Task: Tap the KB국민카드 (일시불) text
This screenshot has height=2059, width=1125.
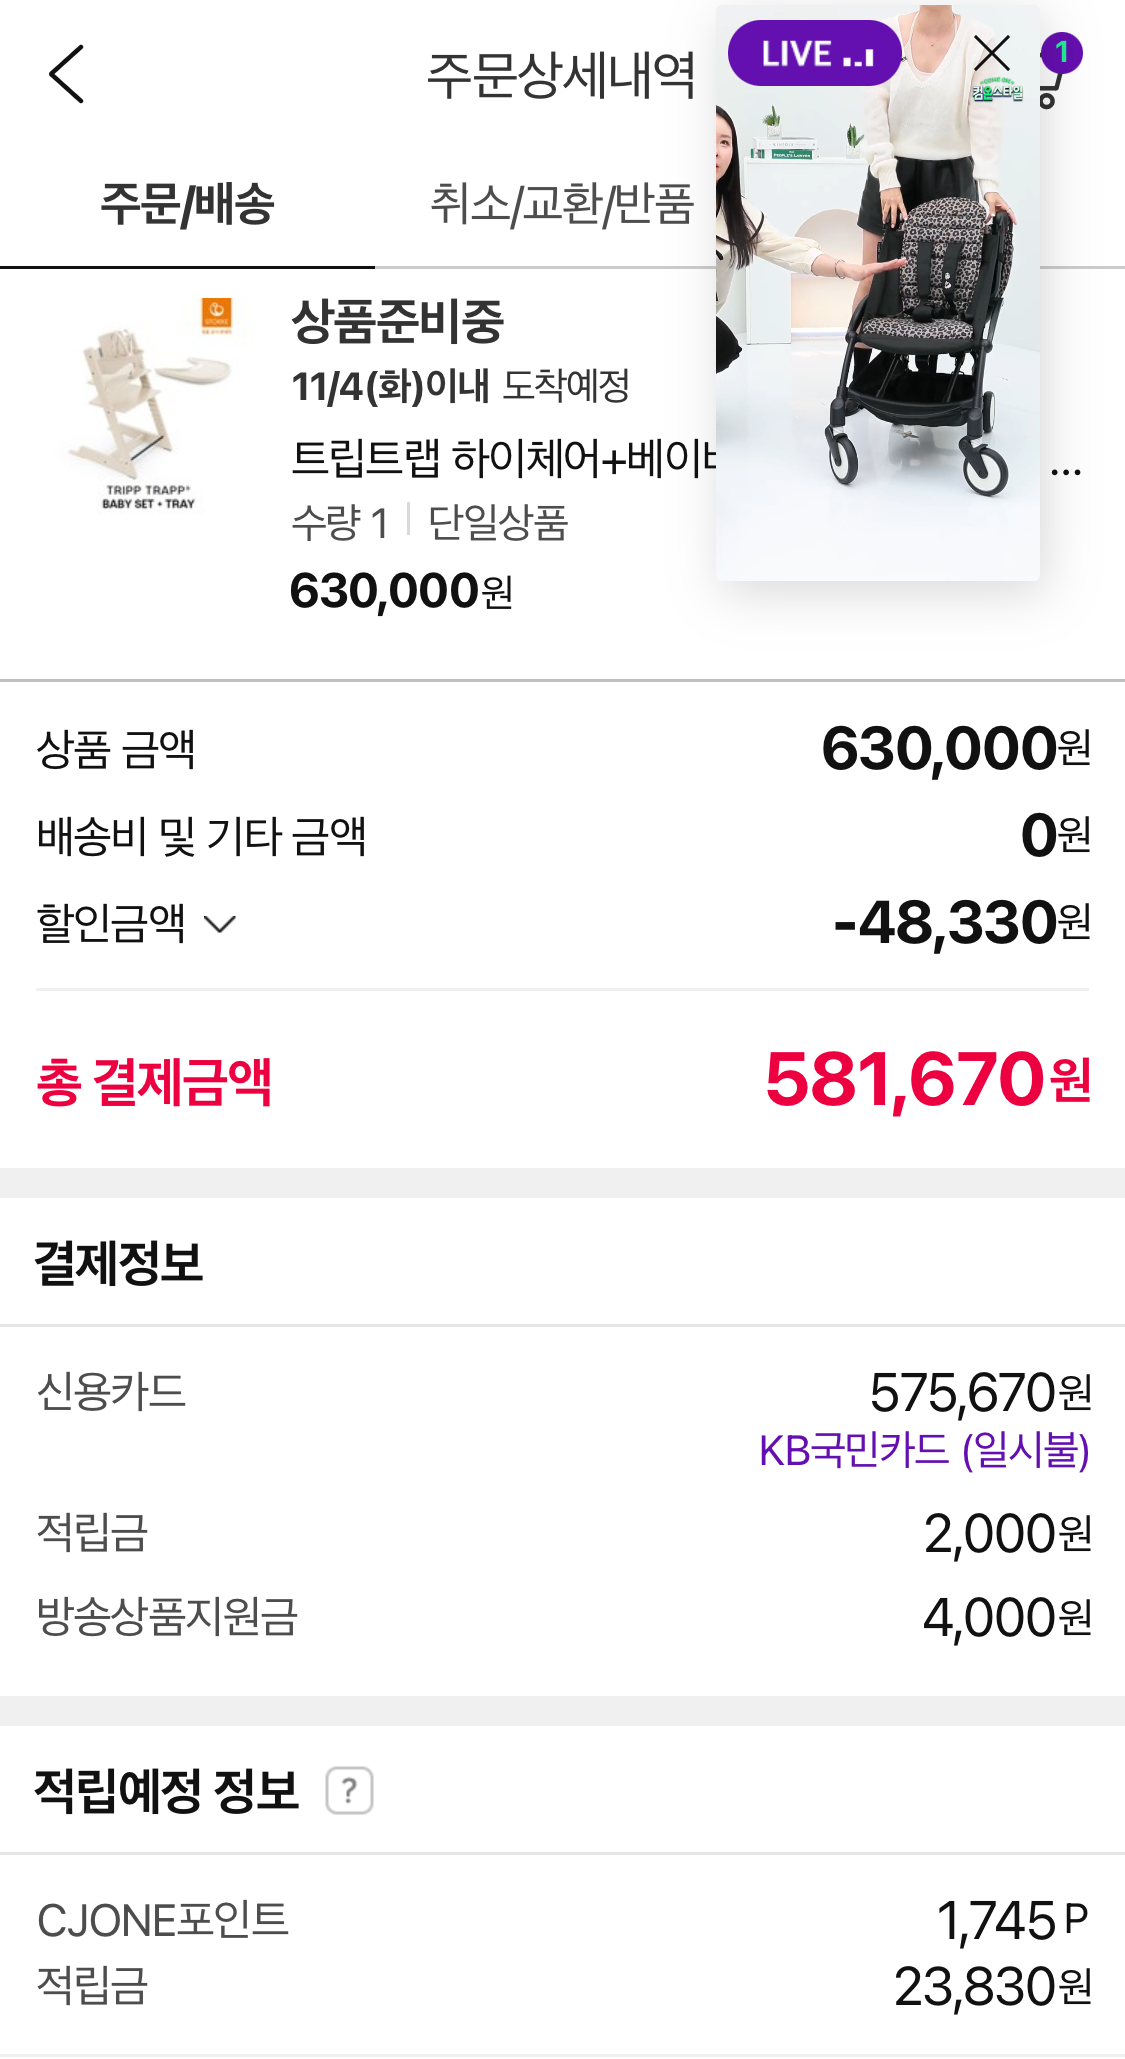Action: point(924,1450)
